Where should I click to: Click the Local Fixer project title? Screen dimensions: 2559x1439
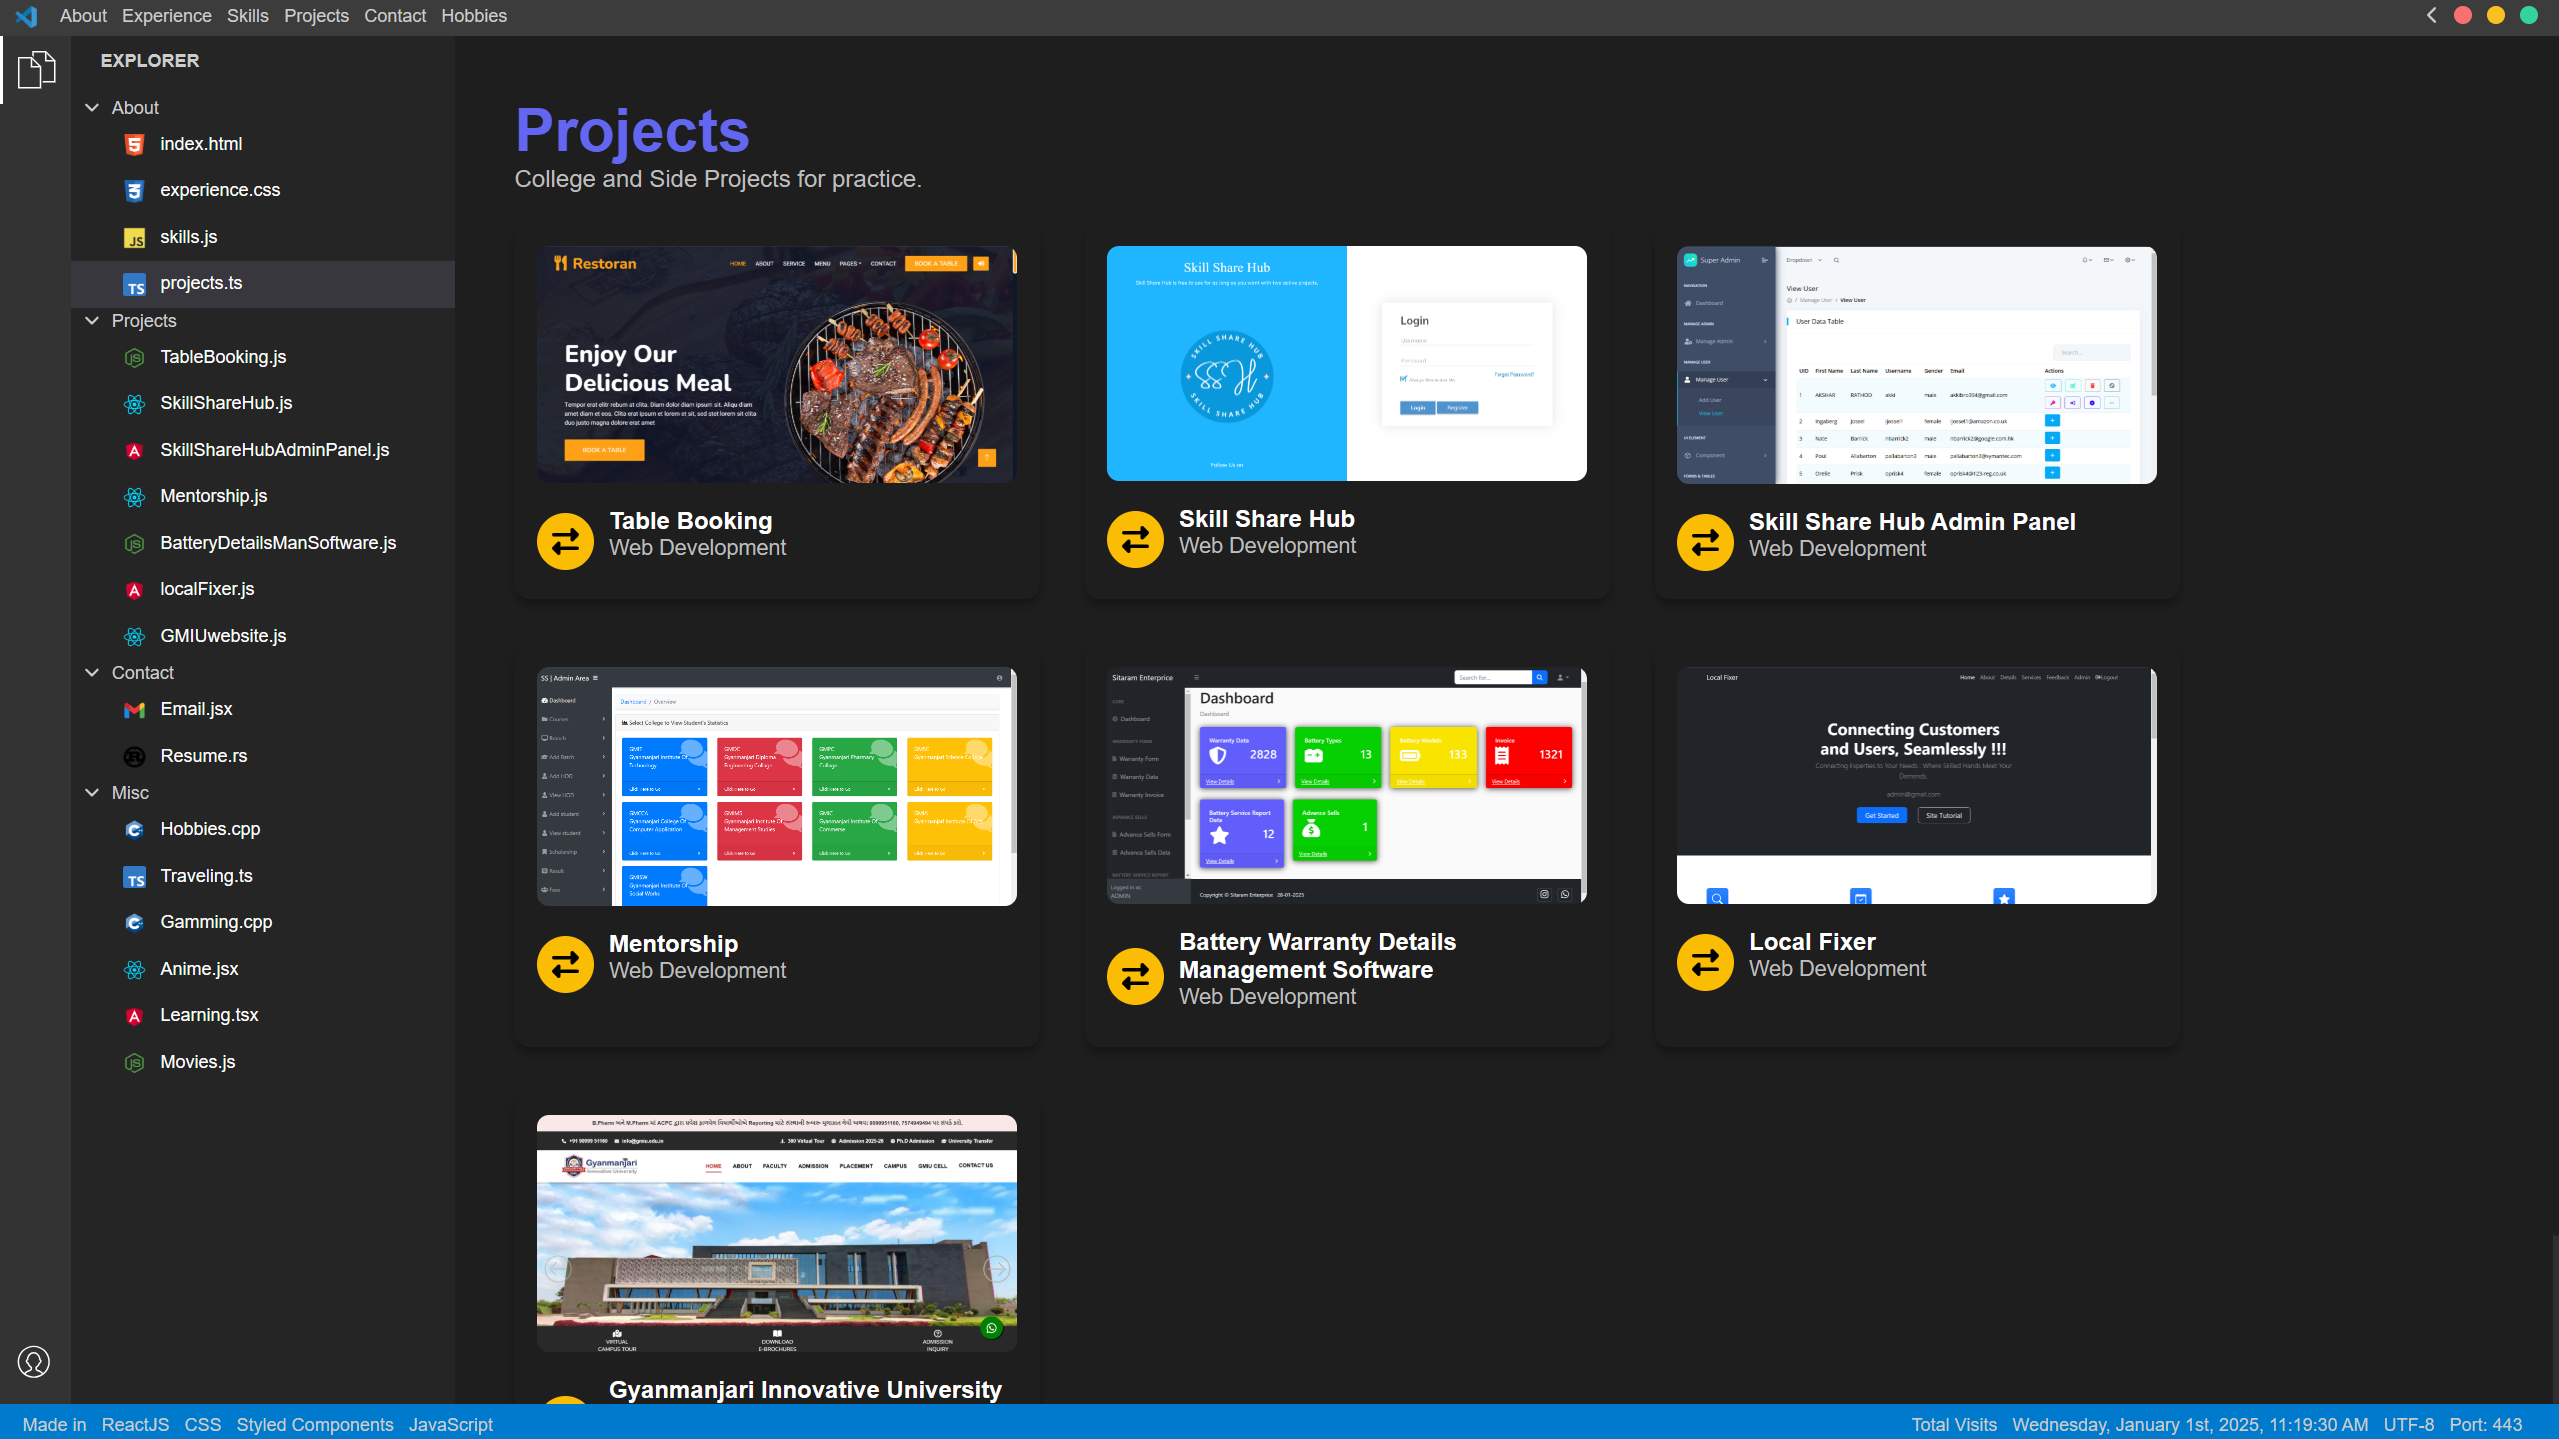coord(1812,942)
